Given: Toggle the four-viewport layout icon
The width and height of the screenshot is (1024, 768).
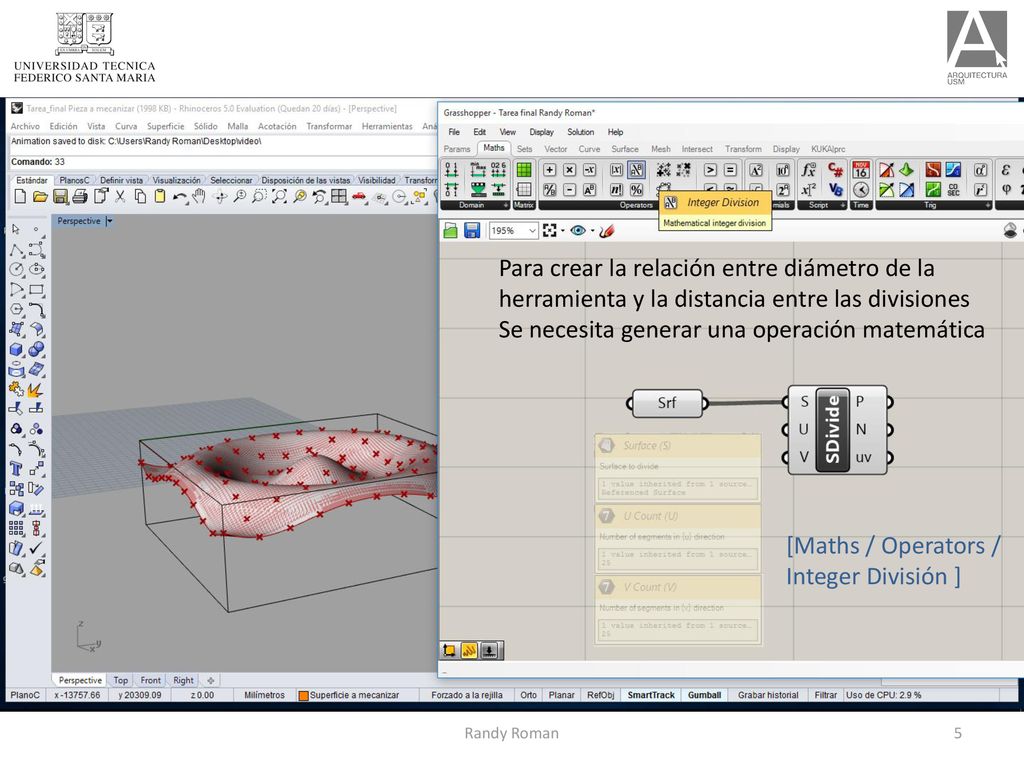Looking at the screenshot, I should coord(339,196).
